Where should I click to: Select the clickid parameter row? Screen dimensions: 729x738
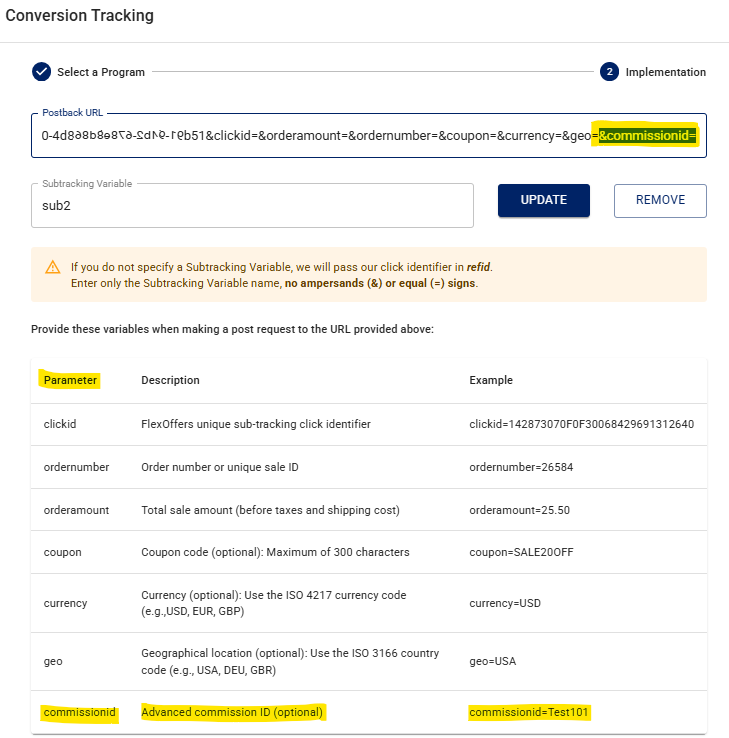(368, 424)
